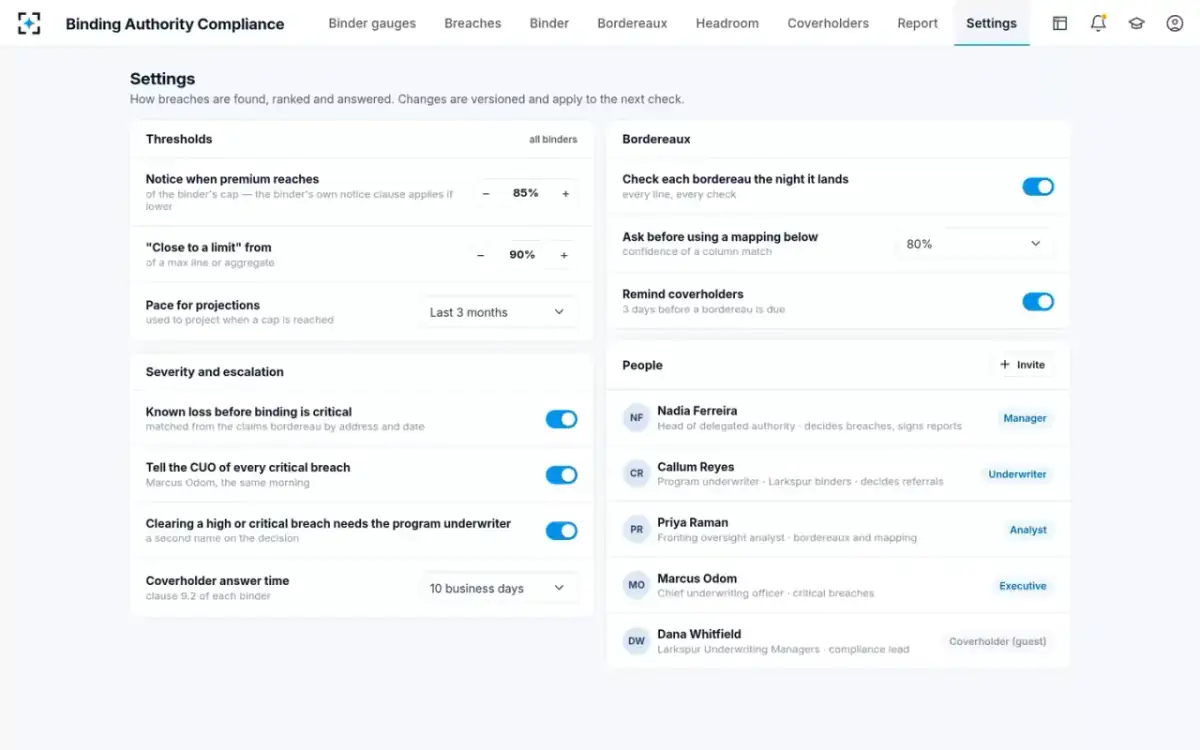Click the "Severity and escalation" heading
This screenshot has width=1200, height=750.
pyautogui.click(x=215, y=372)
